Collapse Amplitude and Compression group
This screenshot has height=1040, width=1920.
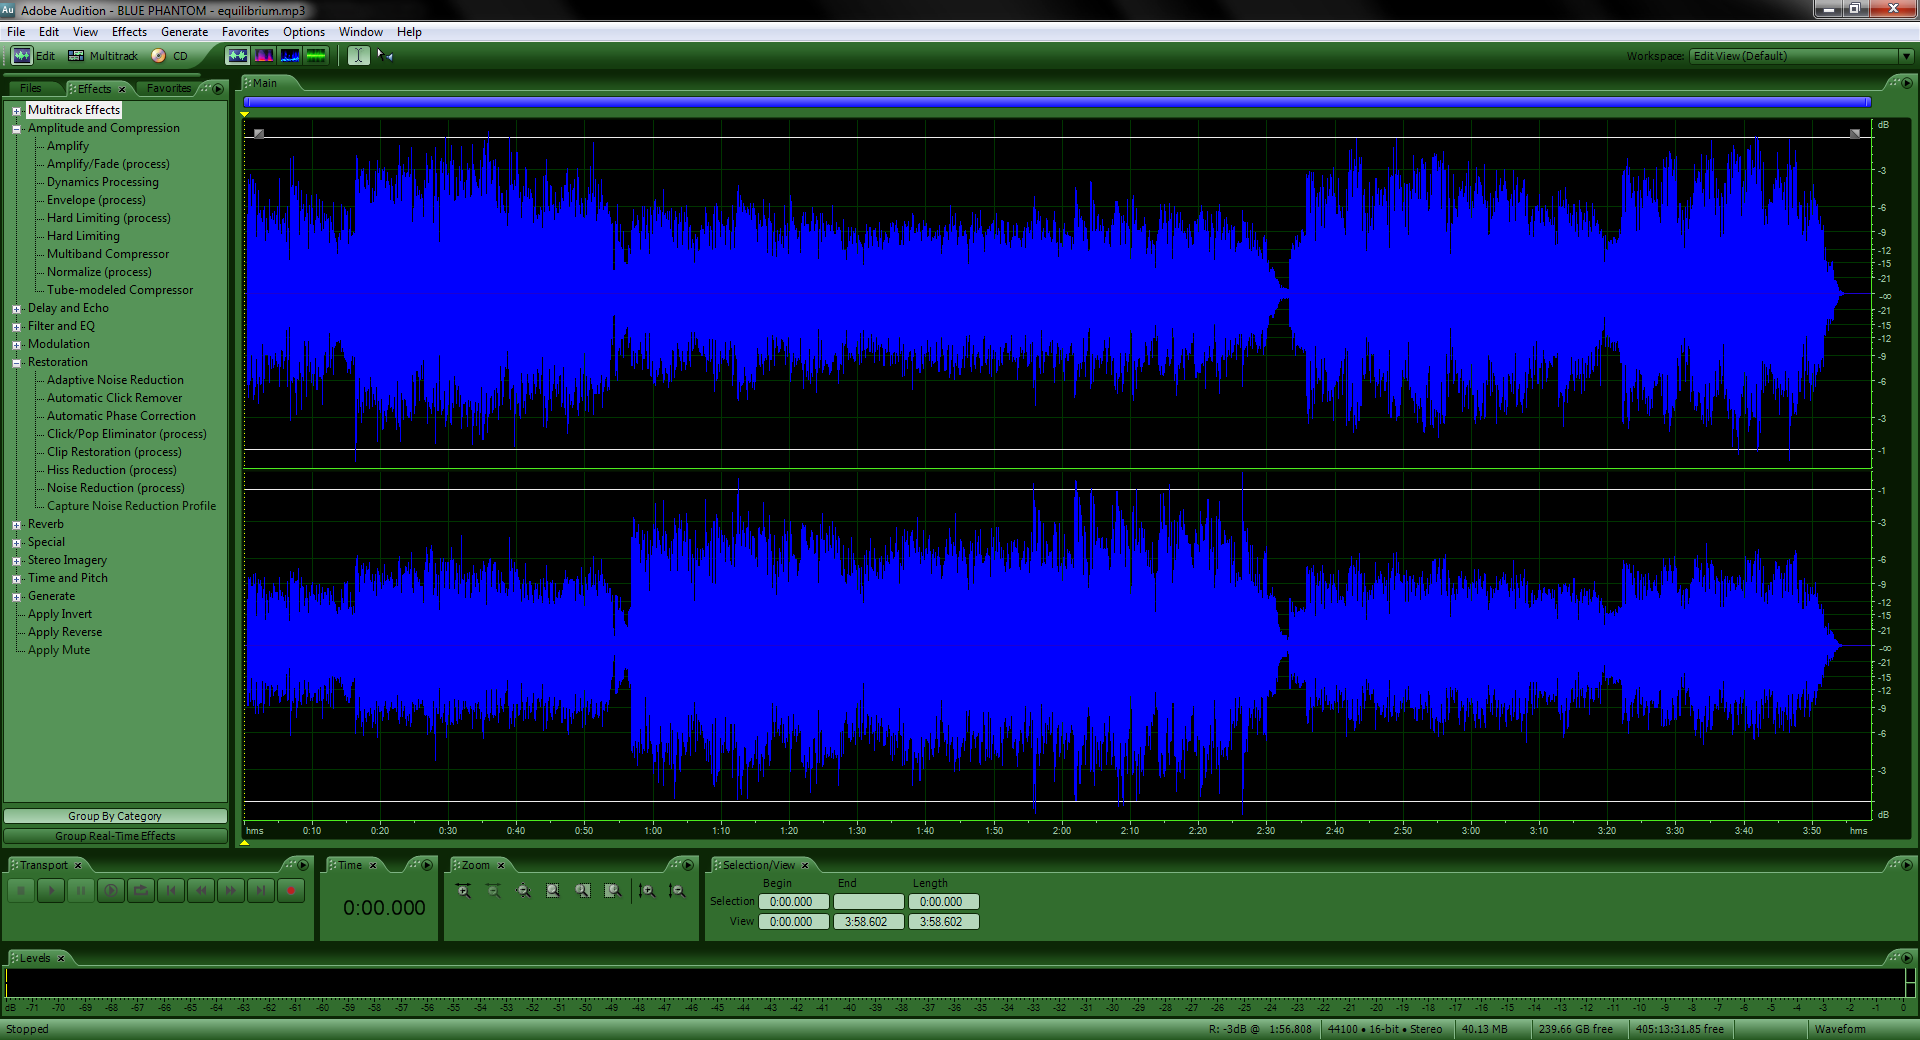click(x=16, y=129)
